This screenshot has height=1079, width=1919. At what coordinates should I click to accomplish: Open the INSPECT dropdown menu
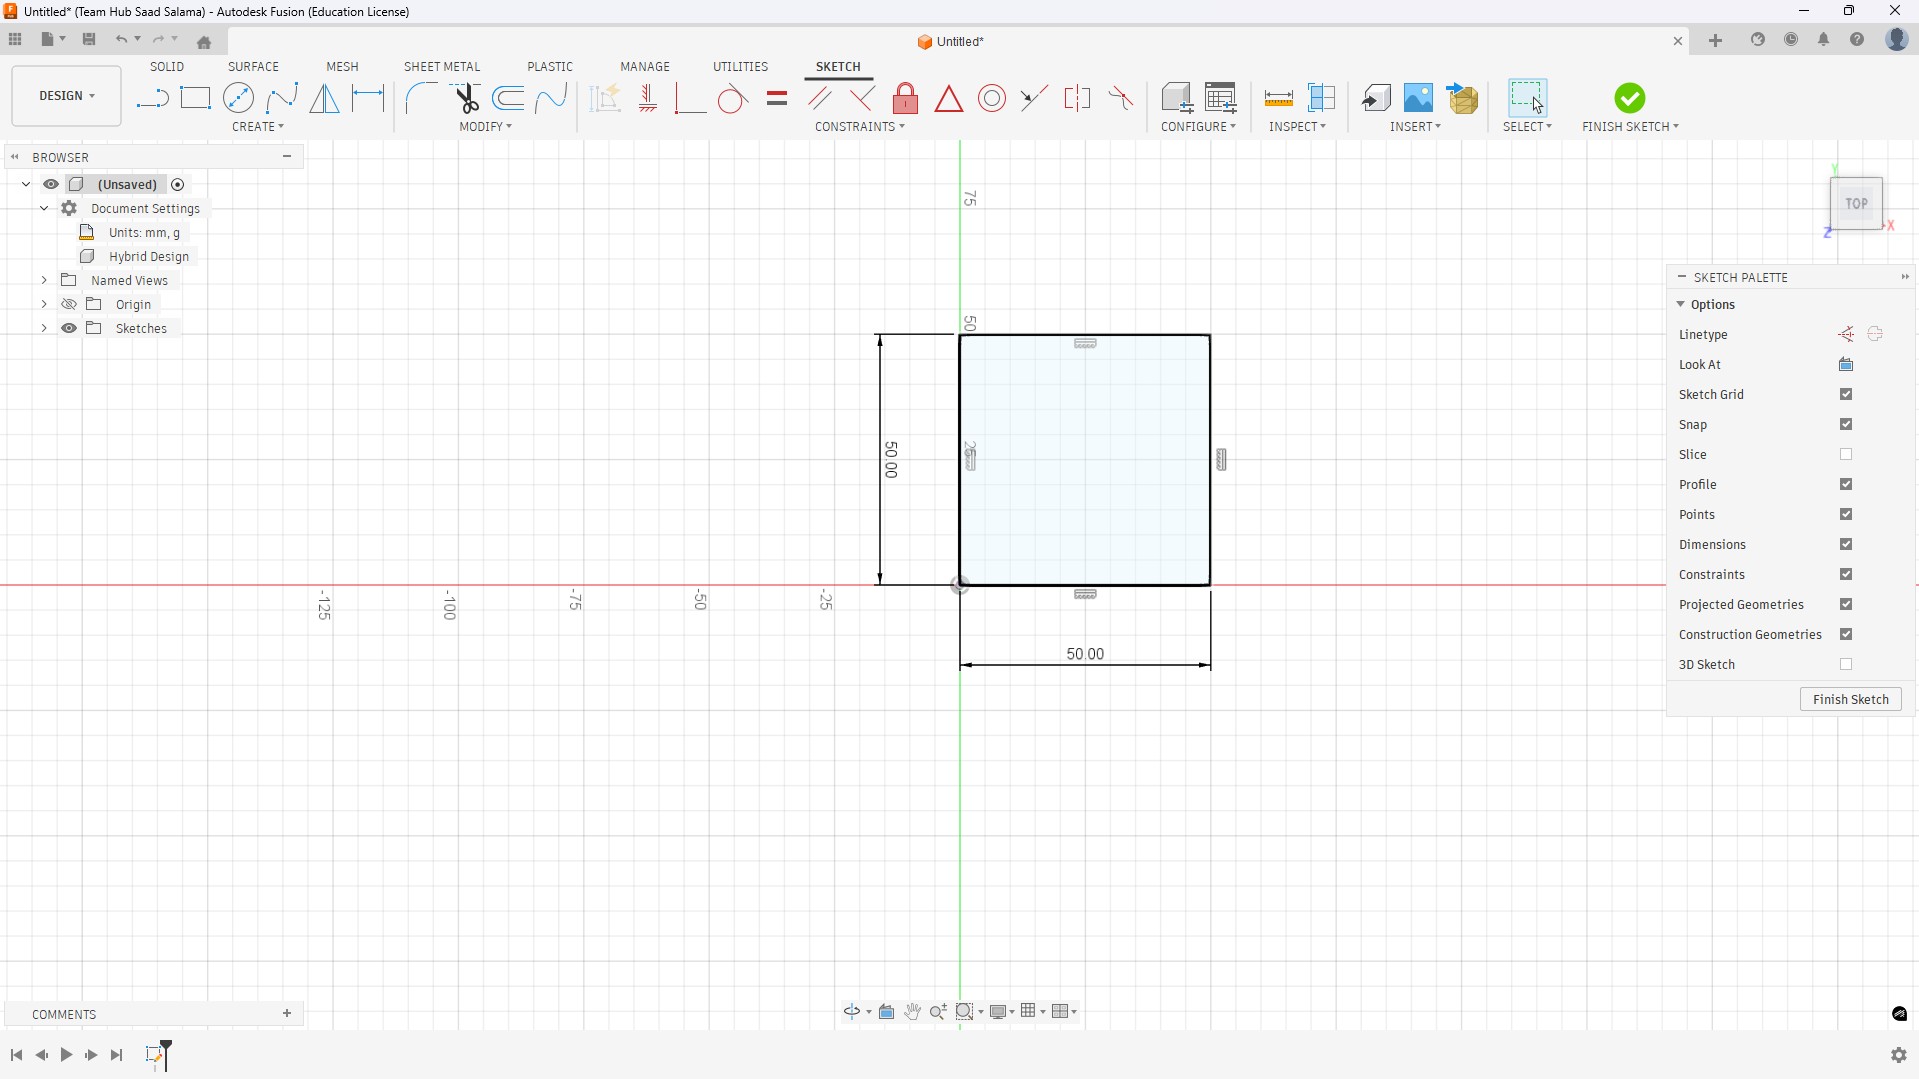pyautogui.click(x=1298, y=127)
